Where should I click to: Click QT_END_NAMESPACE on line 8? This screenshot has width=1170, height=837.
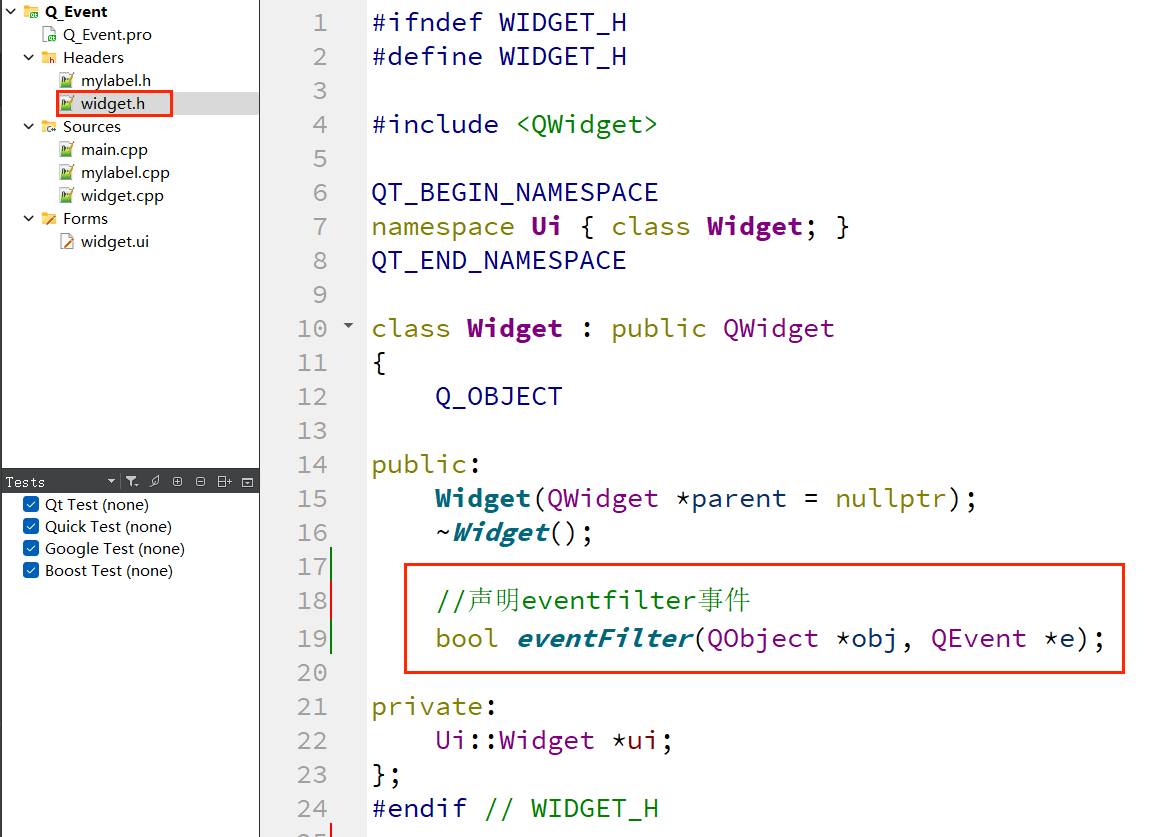pyautogui.click(x=498, y=260)
